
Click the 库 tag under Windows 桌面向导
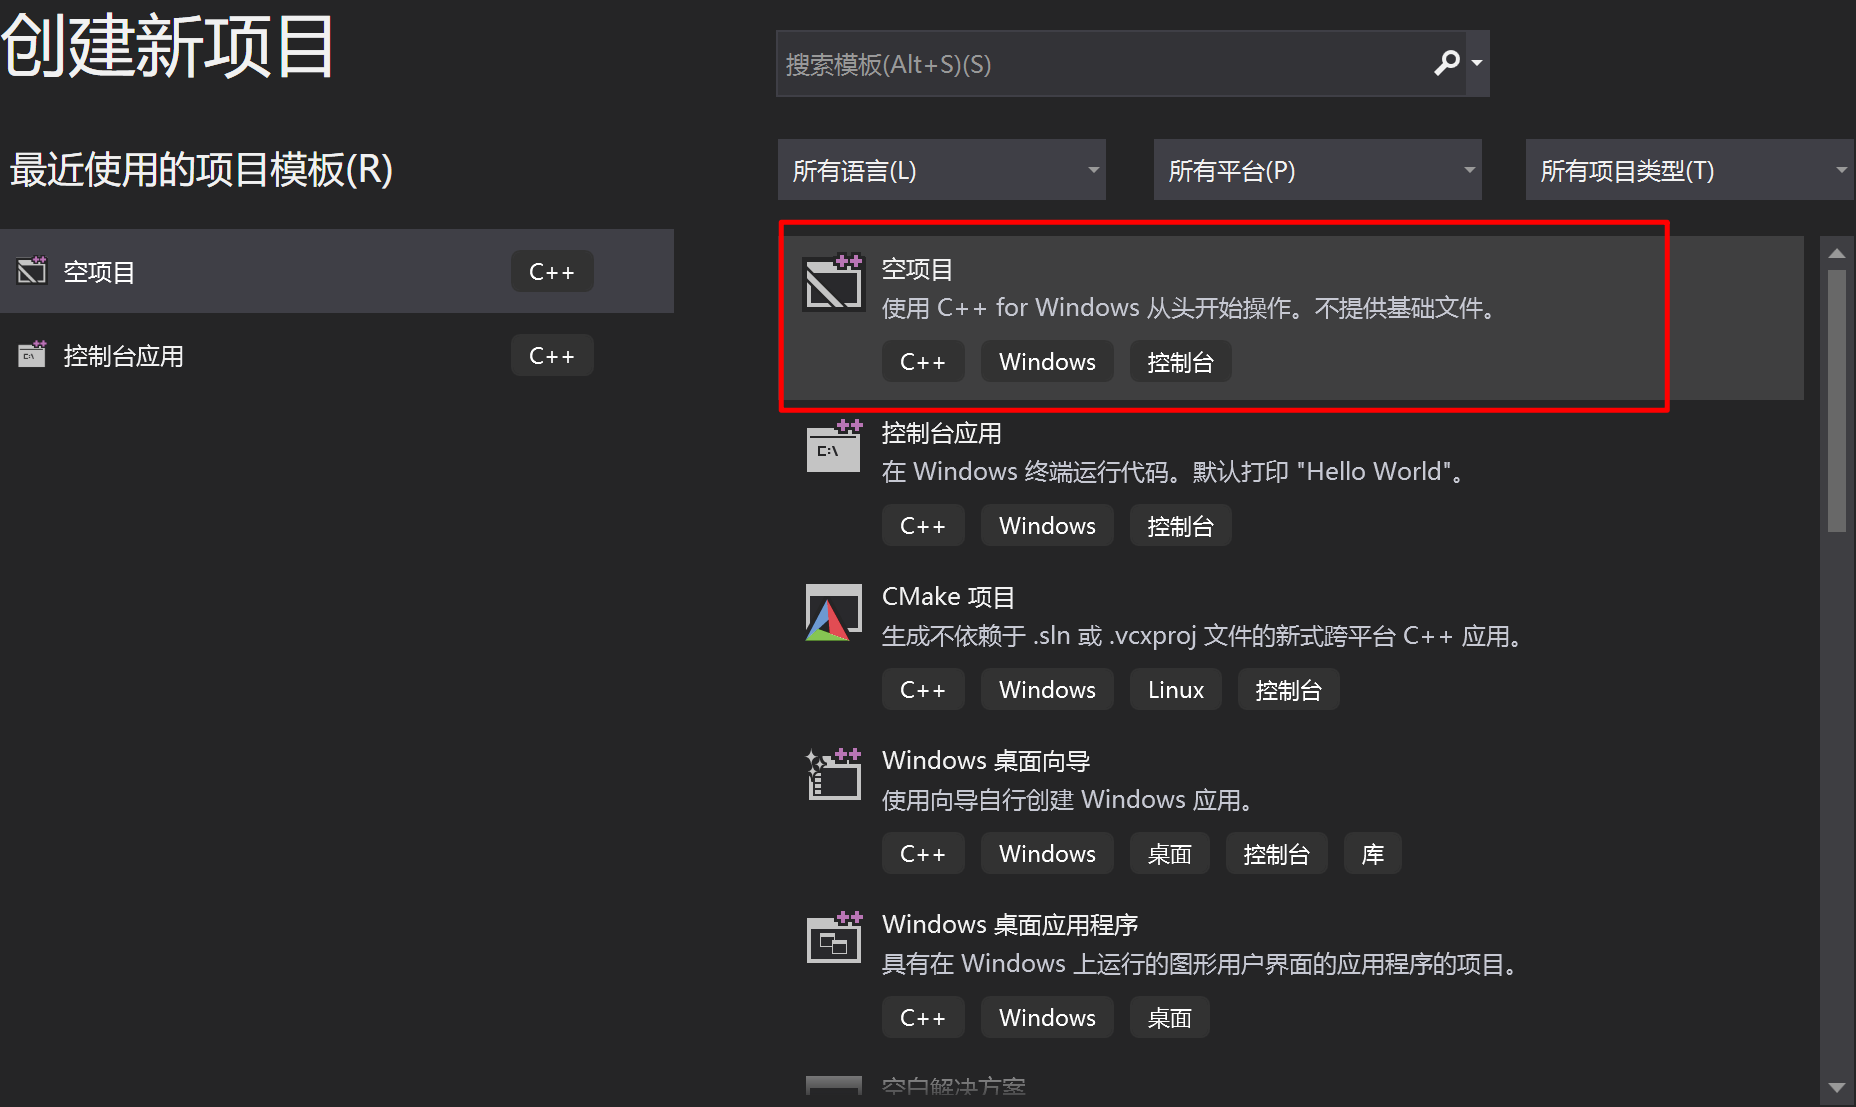[1372, 853]
